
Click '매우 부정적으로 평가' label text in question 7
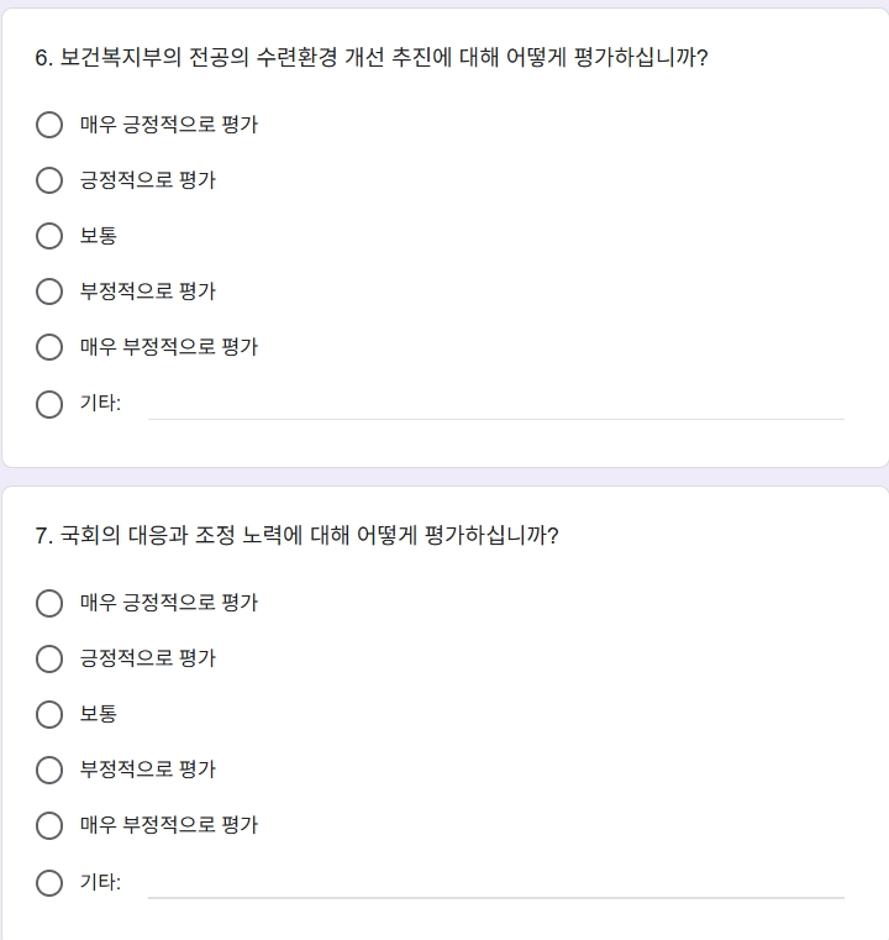169,825
